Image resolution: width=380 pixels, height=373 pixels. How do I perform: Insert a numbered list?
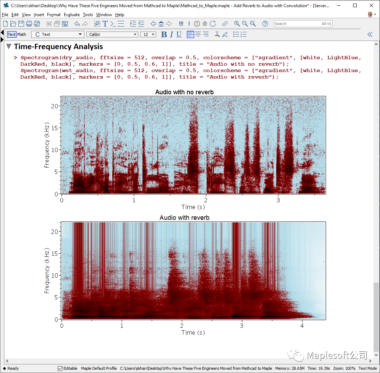[244, 34]
